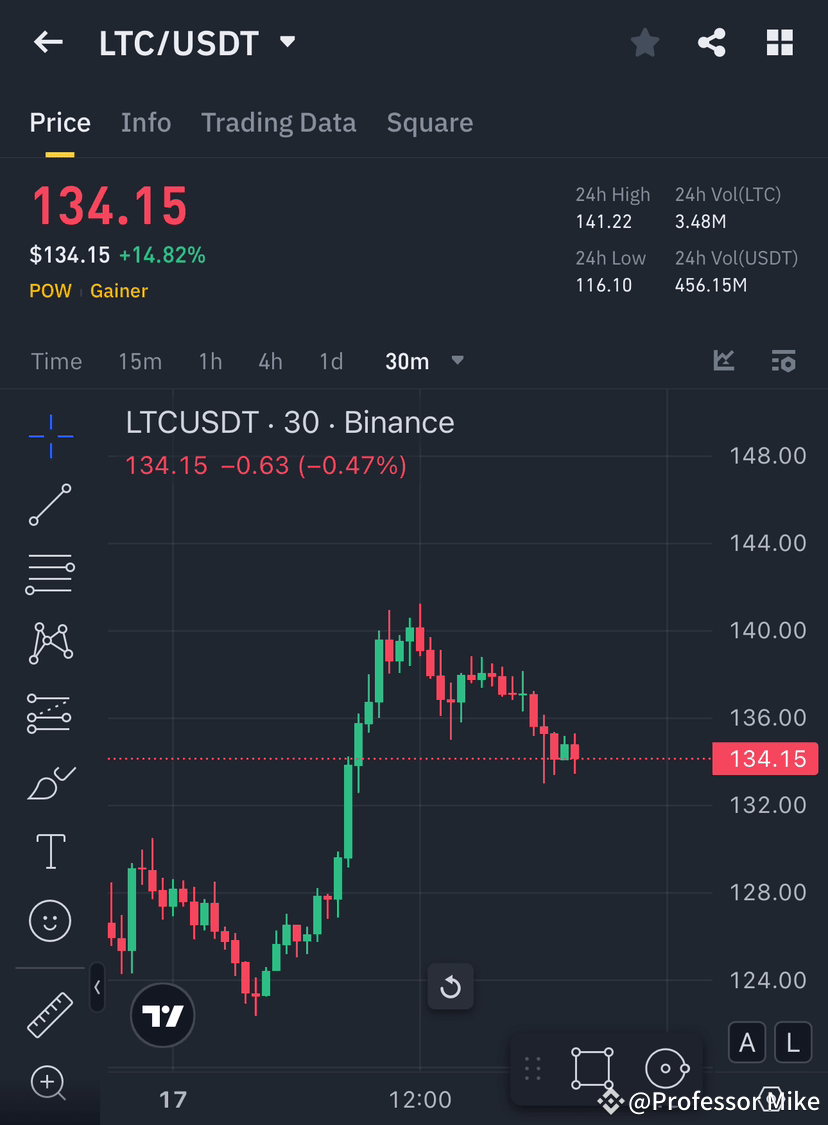
Task: Open the text annotation tool
Action: click(x=50, y=851)
